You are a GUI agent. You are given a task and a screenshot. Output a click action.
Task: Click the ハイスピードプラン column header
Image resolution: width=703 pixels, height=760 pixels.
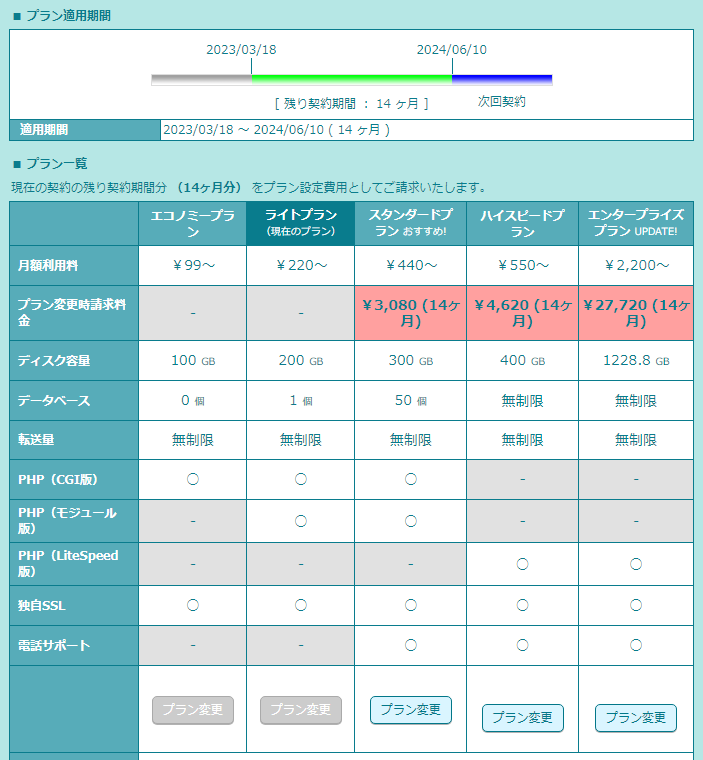pyautogui.click(x=523, y=223)
